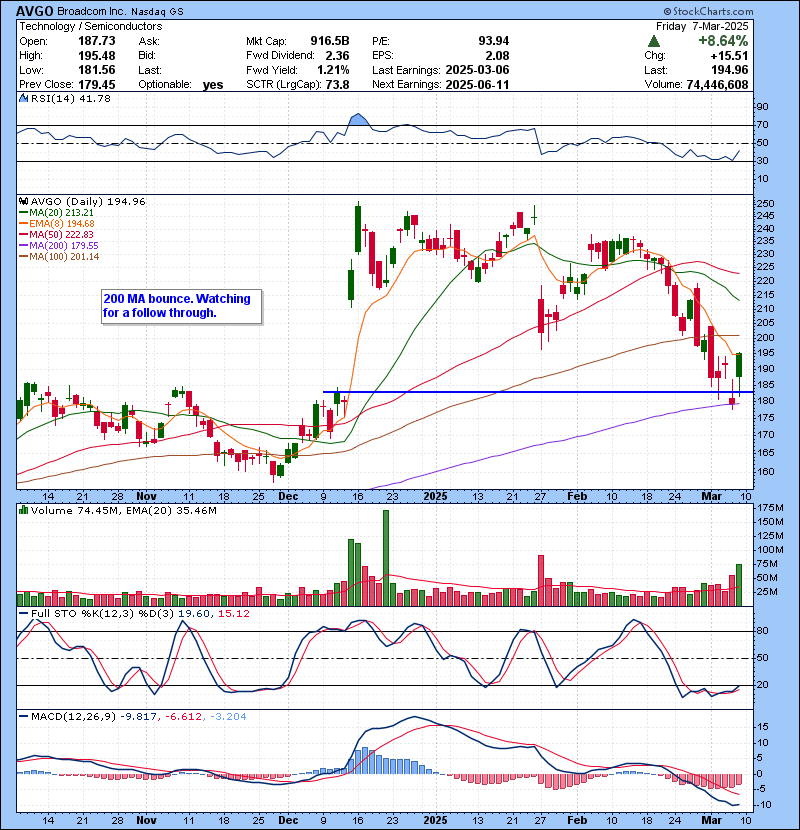
Task: Click the Low value 181.56
Action: 97,70
